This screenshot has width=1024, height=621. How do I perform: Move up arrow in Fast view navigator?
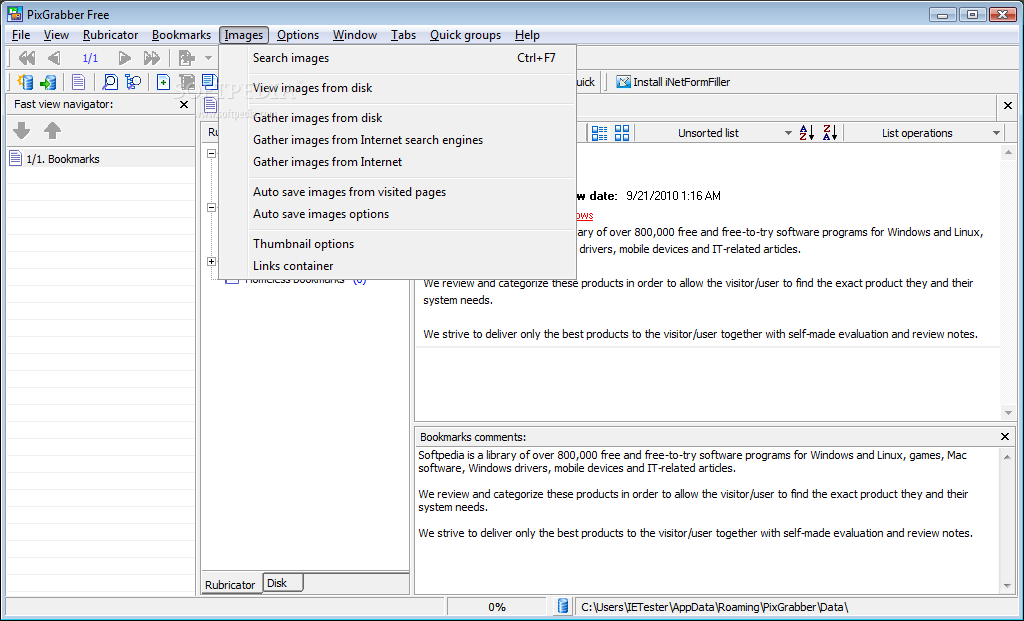[52, 131]
